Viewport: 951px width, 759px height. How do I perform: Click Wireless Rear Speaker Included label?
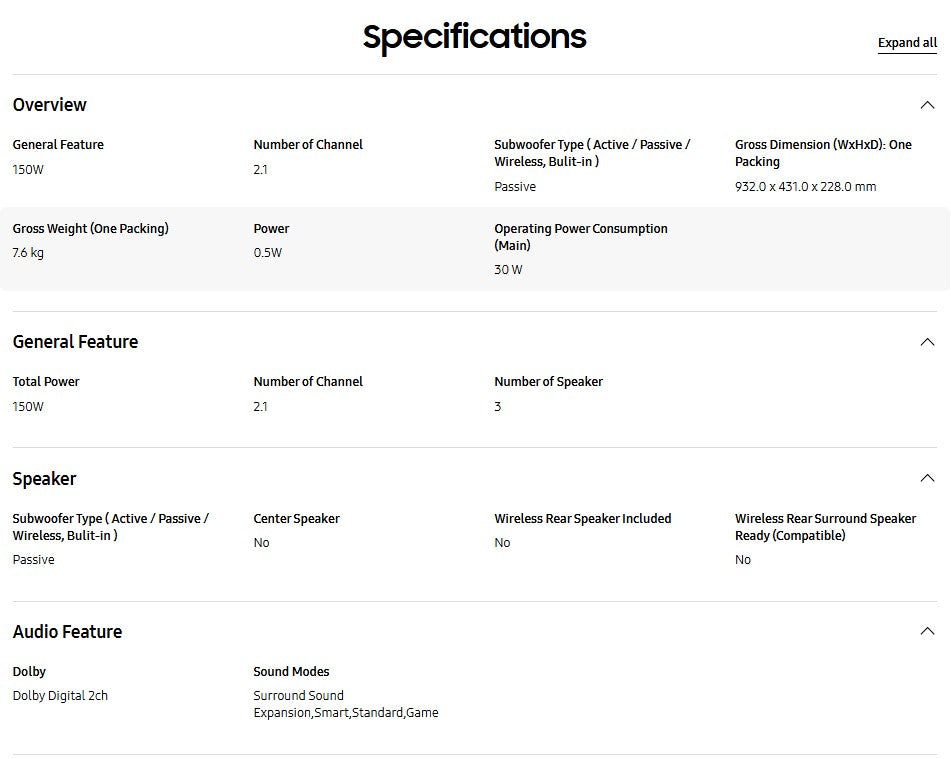(583, 519)
